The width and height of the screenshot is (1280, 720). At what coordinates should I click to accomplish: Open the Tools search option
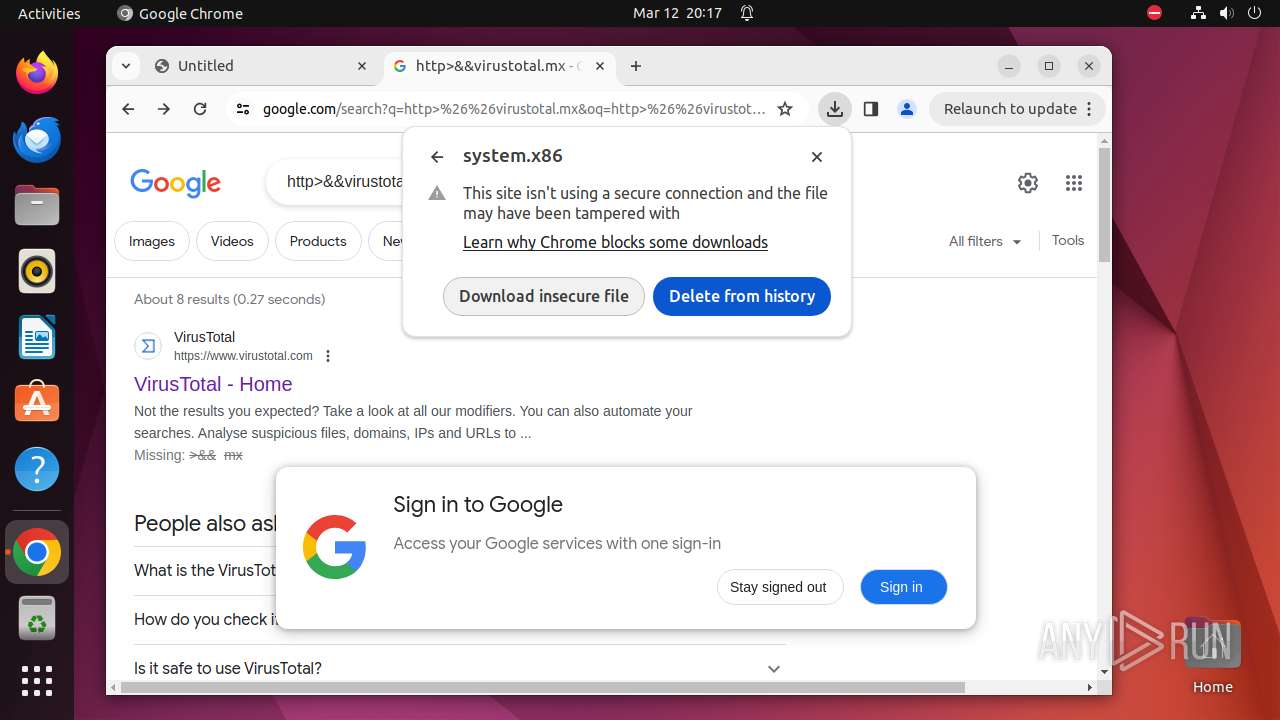point(1068,240)
